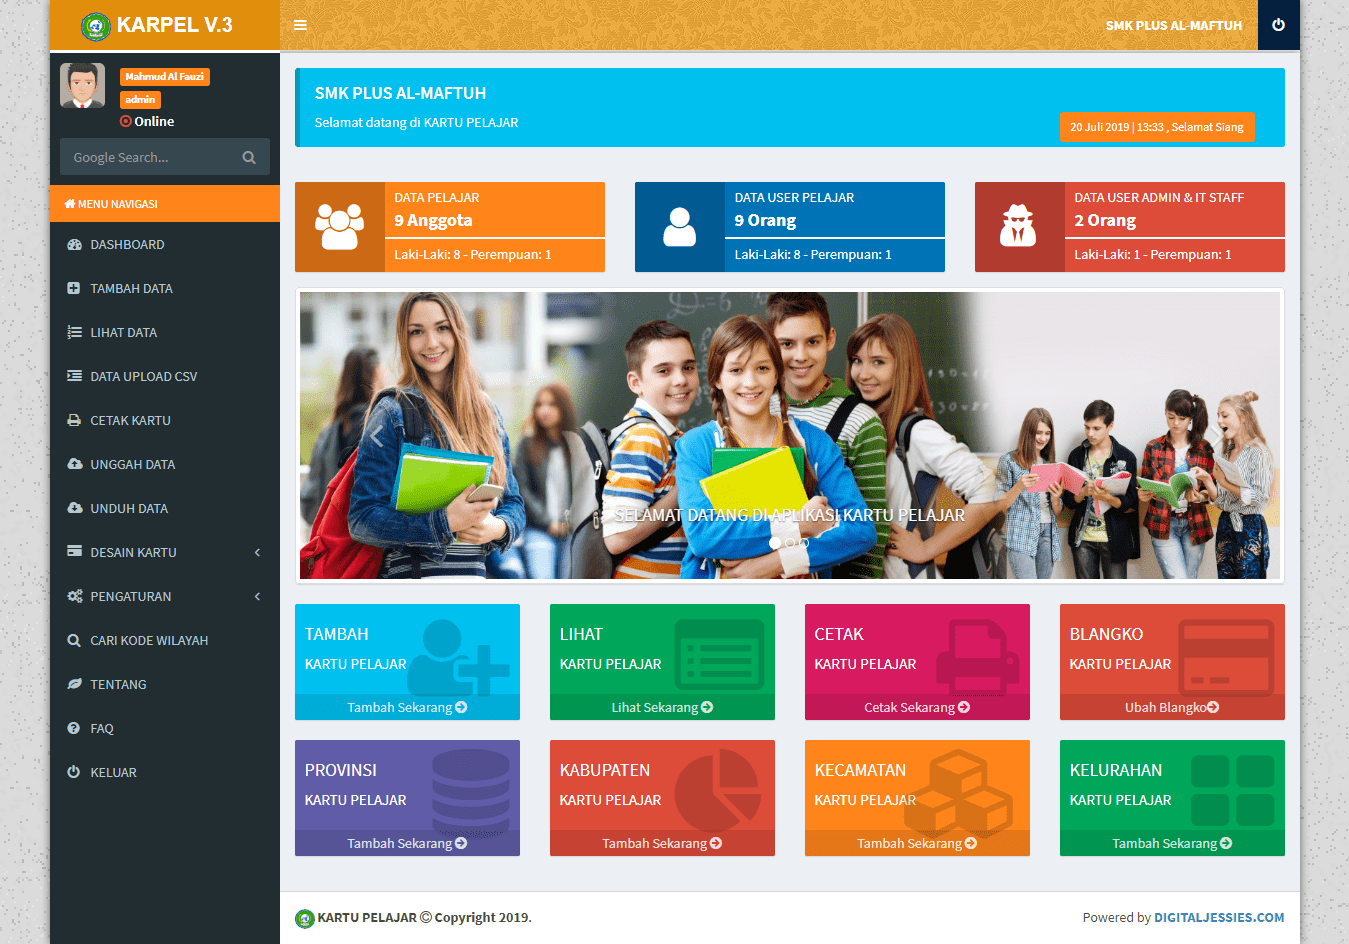This screenshot has height=944, width=1349.
Task: Click the Unggah Data cloud upload icon
Action: 74,465
